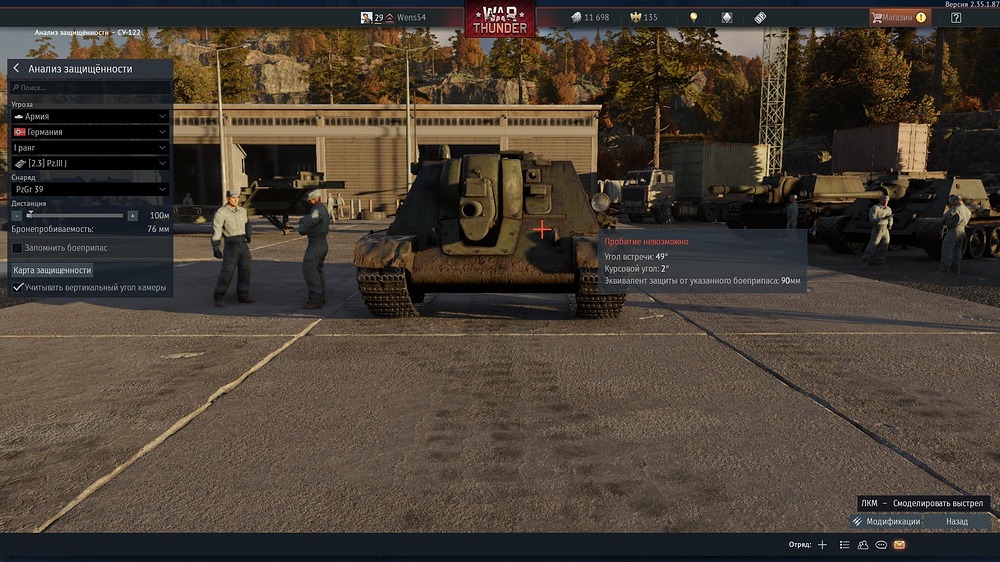Screen dimensions: 1000x562
Task: Click the diamond-shaped icon in top bar
Action: point(727,17)
